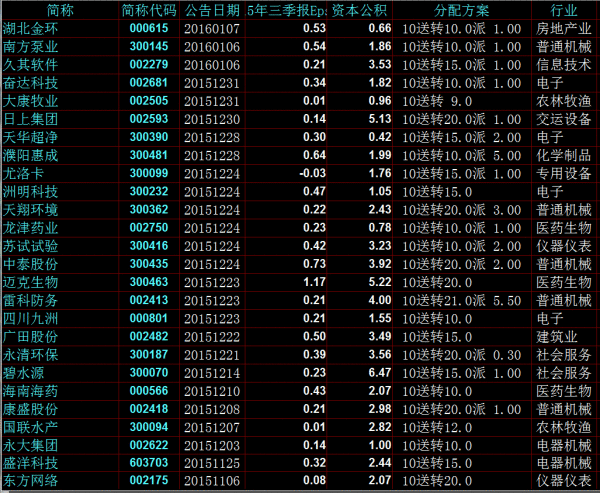The image size is (600, 493).
Task: Click industry cell 建筑业
Action: click(x=557, y=336)
